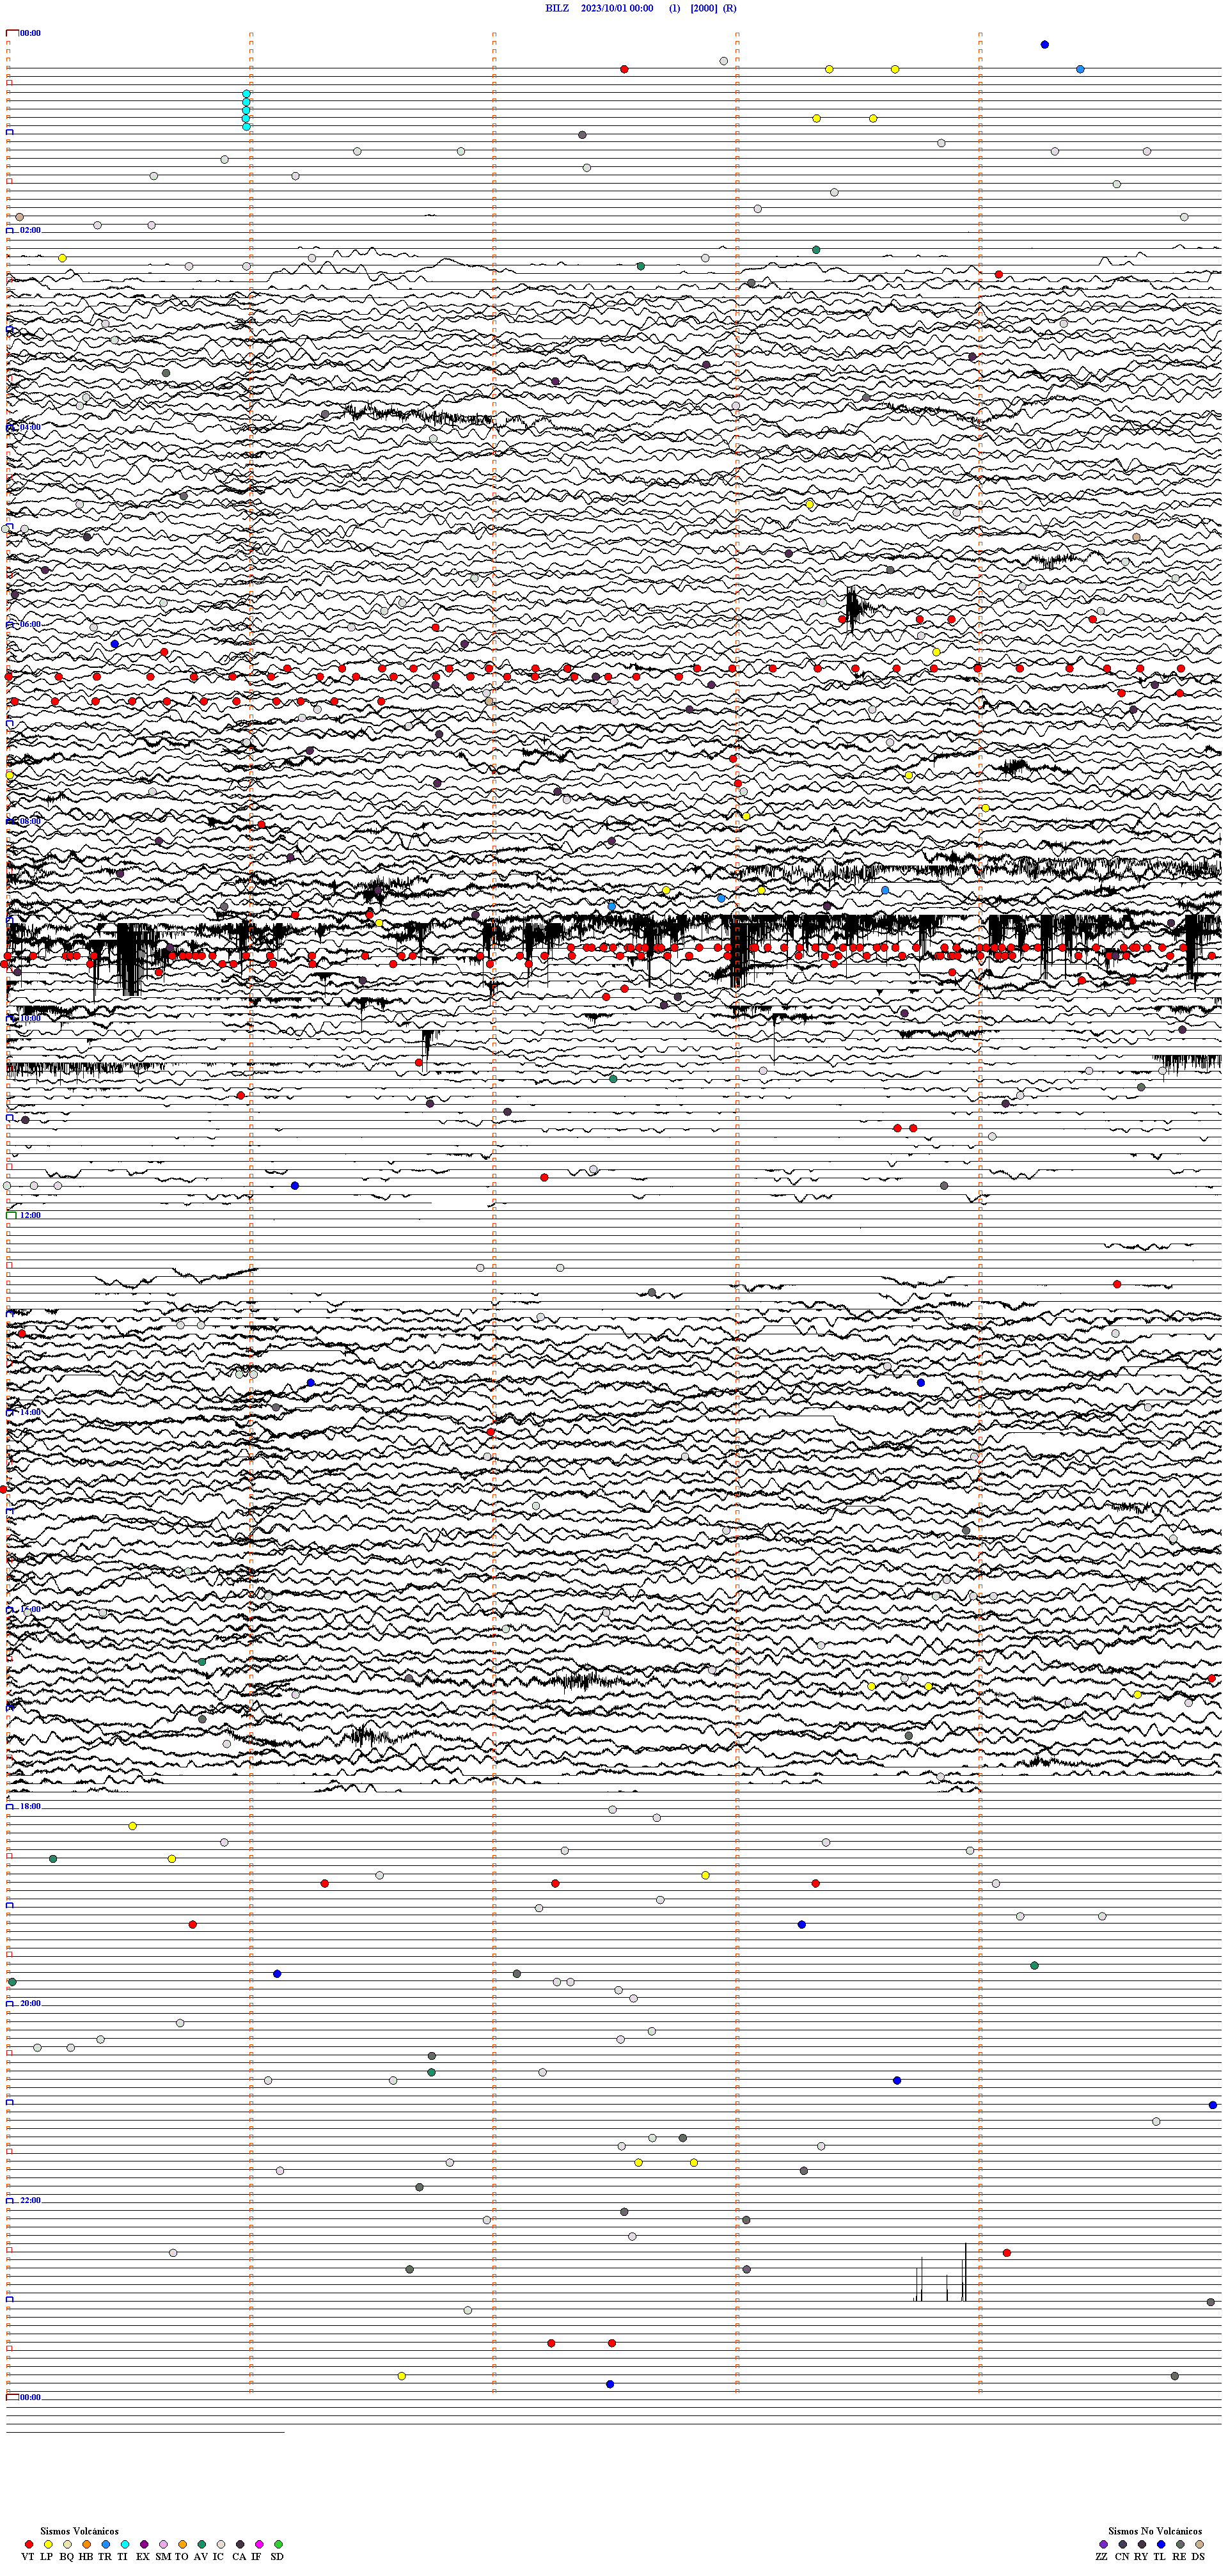Select the tan DS legend marker
Image resolution: width=1228 pixels, height=2576 pixels.
(1199, 2544)
